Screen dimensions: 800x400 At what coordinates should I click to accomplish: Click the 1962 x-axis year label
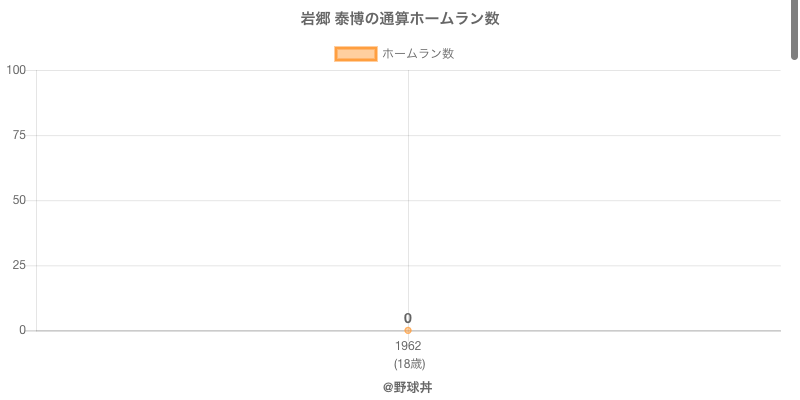point(408,346)
